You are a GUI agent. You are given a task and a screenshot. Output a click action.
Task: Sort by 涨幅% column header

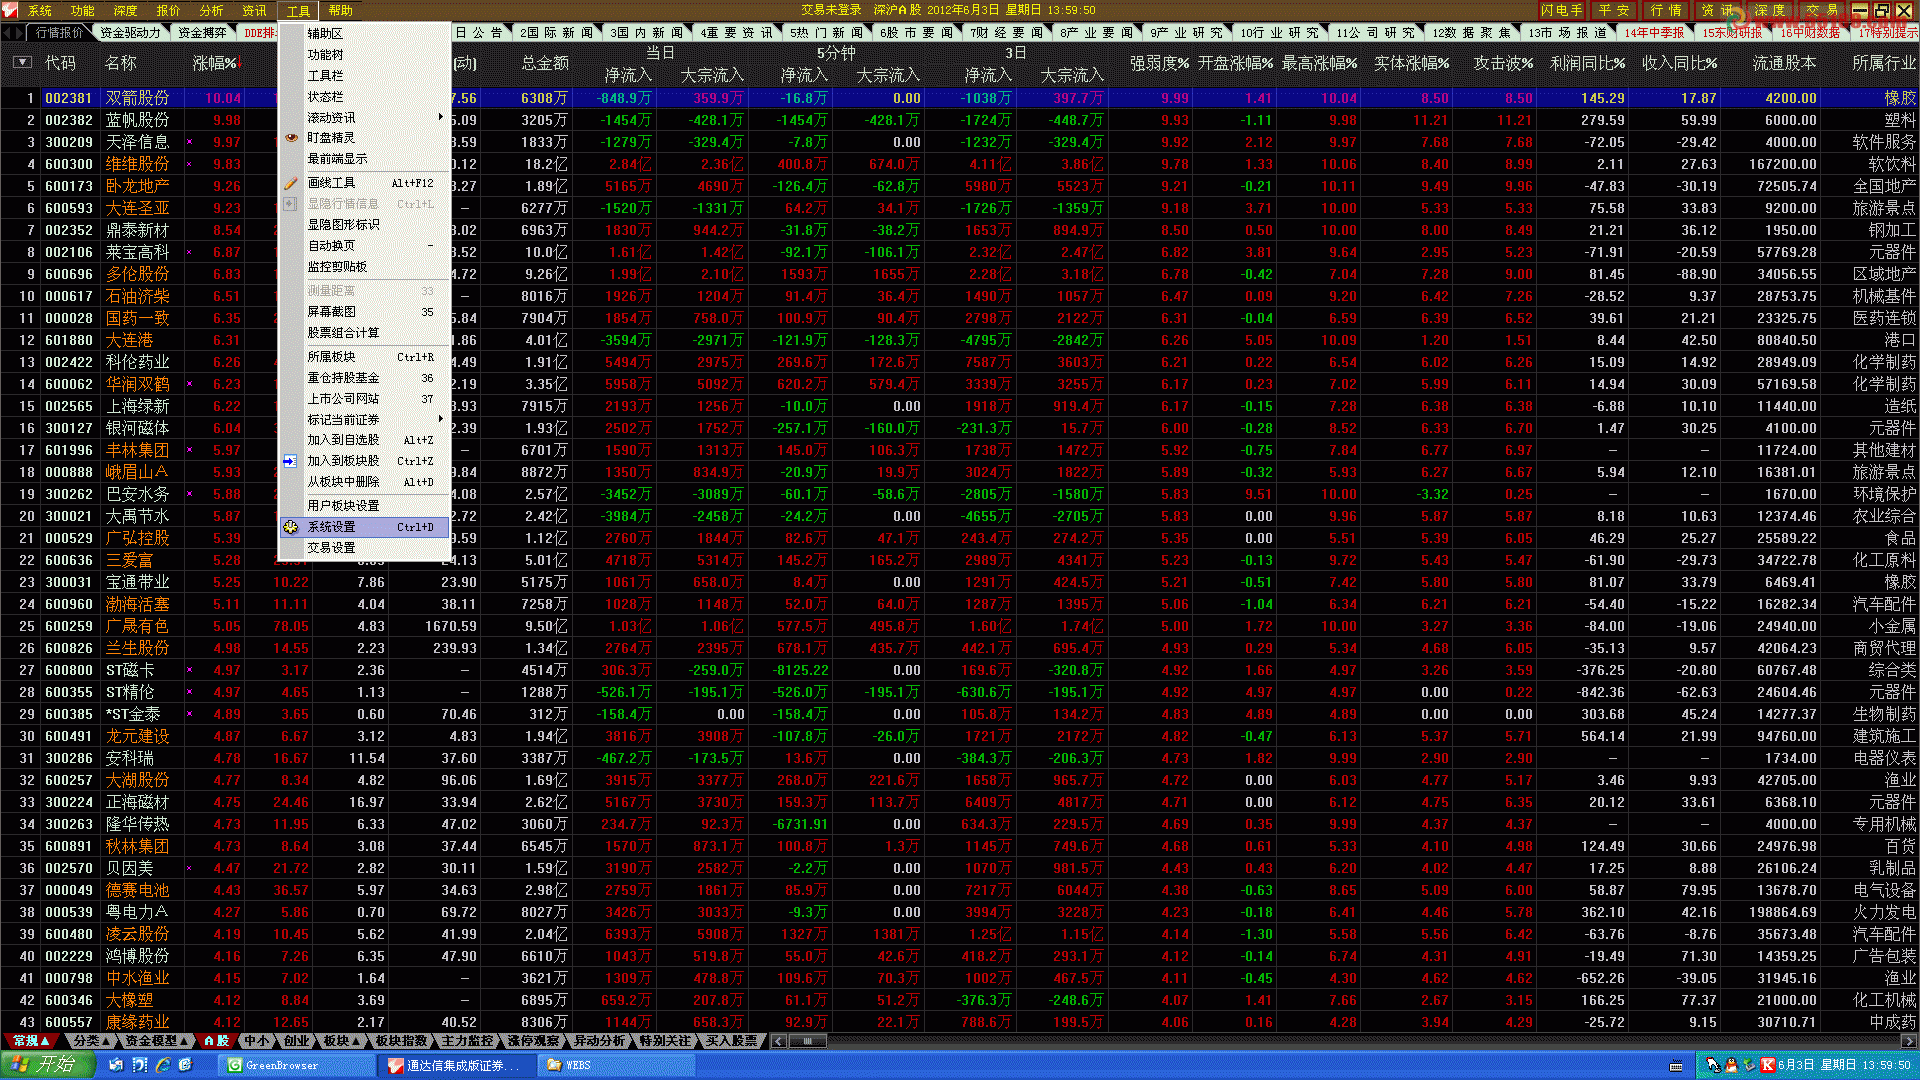(x=216, y=63)
